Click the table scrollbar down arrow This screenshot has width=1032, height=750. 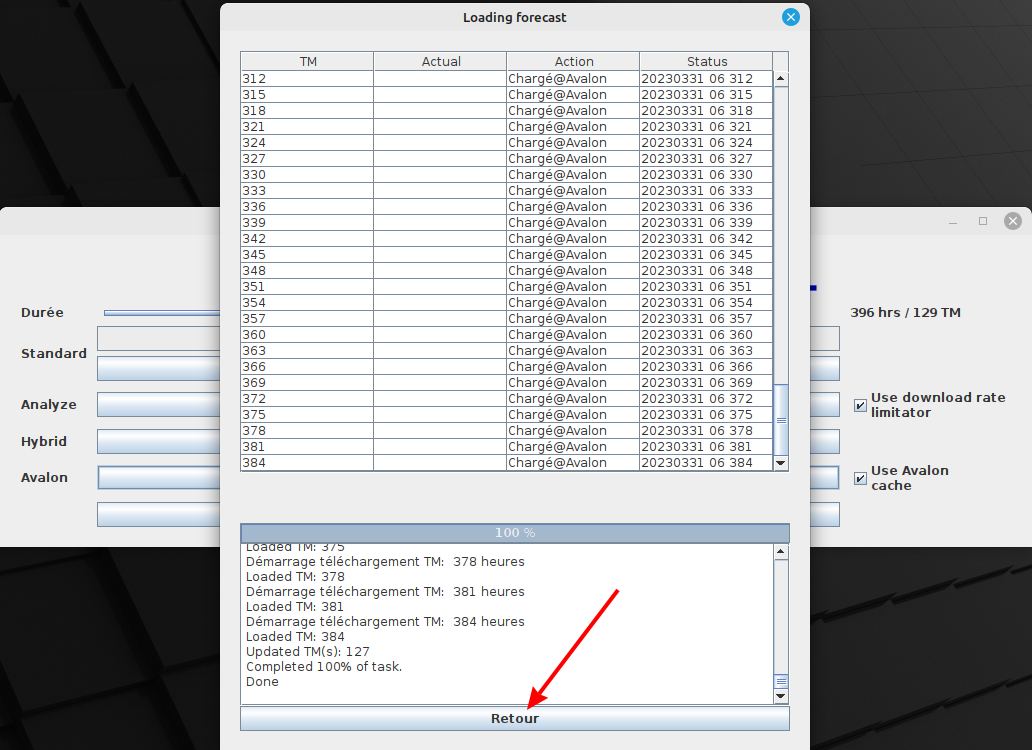click(781, 463)
